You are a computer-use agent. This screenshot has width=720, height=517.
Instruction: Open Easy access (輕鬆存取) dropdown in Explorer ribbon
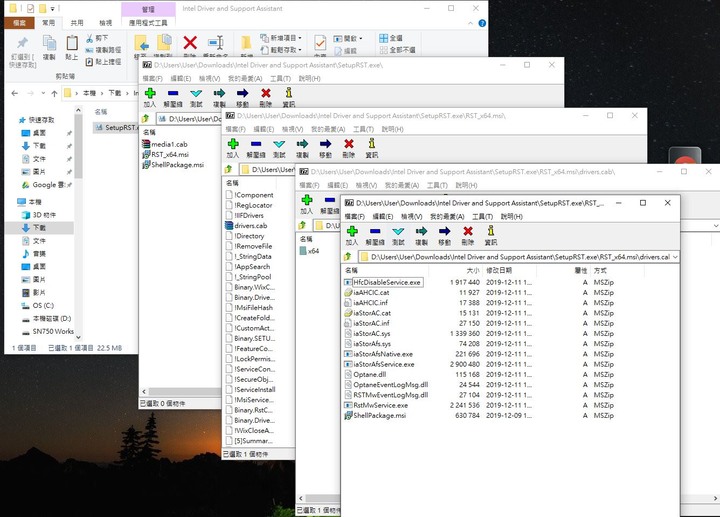coord(281,50)
